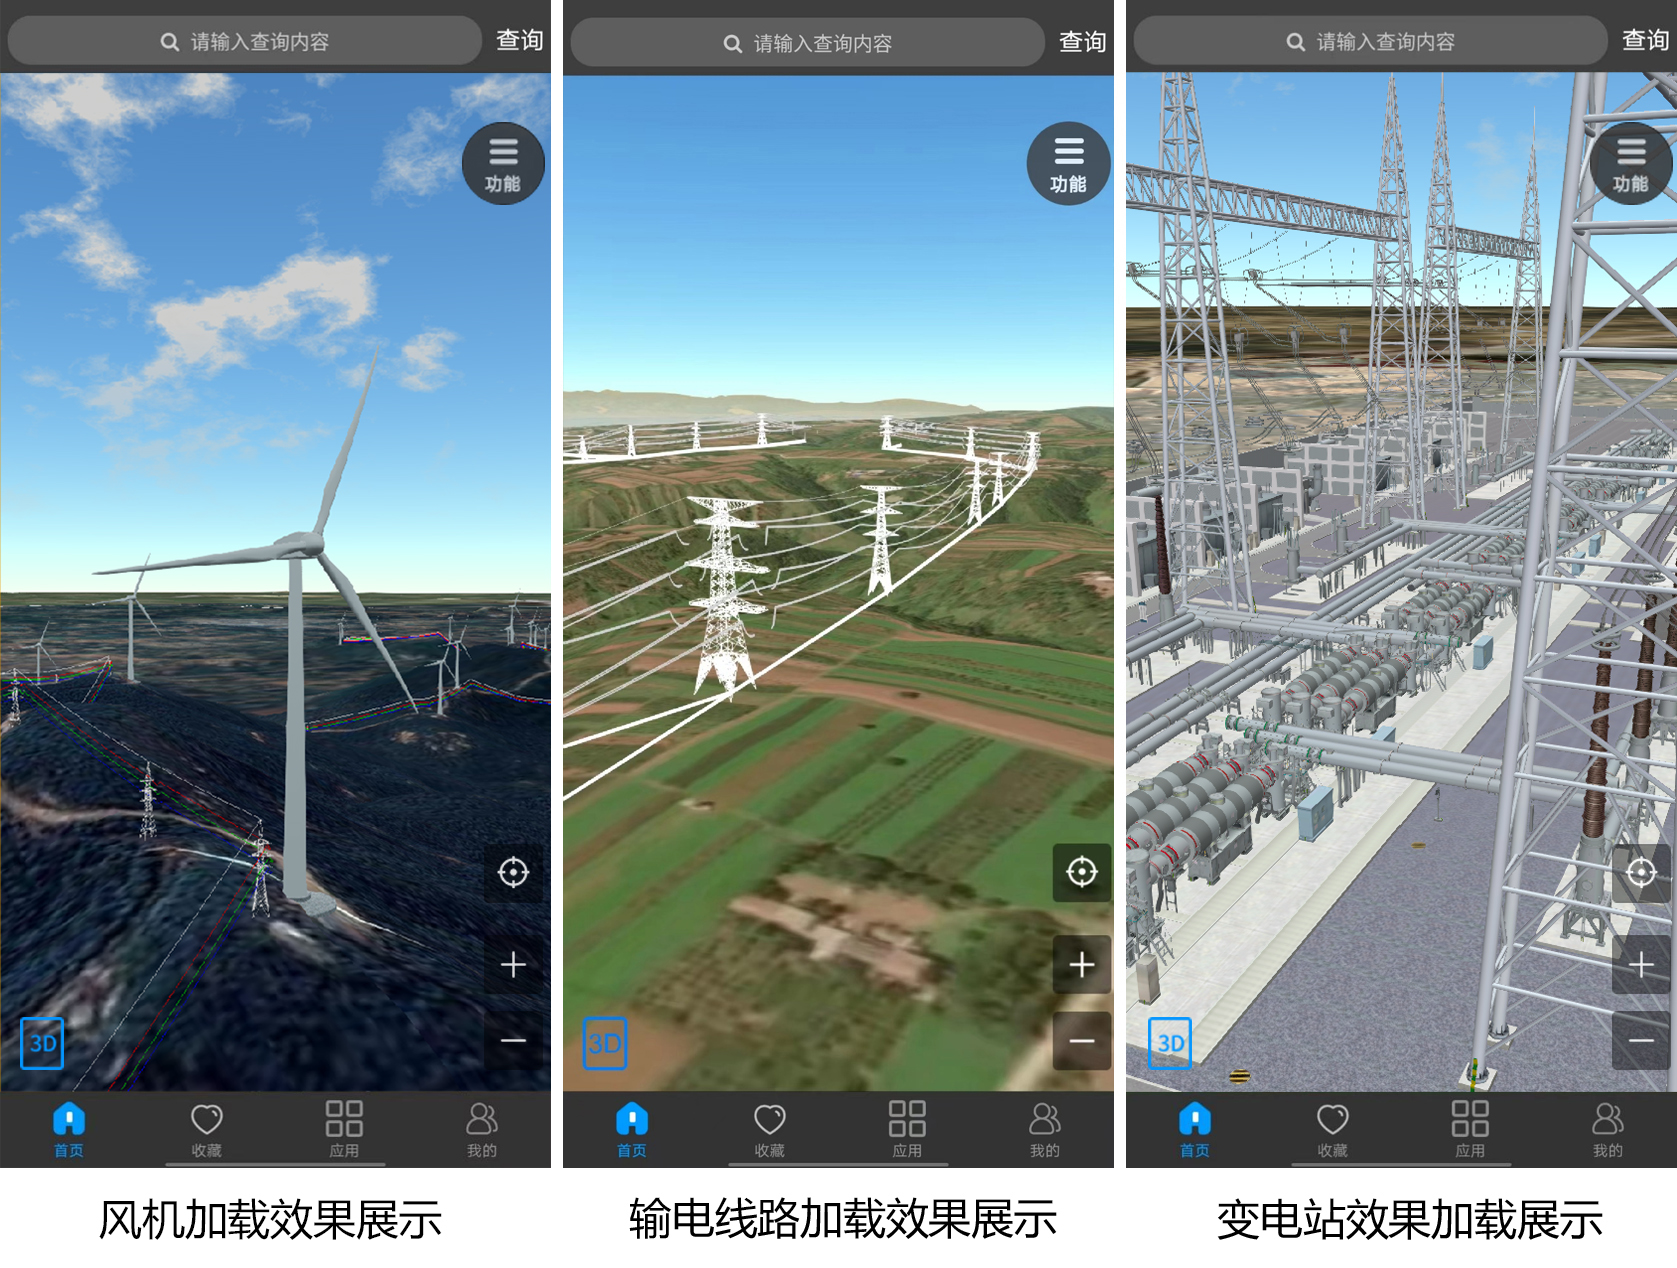Click the search field on transmission line screen
The width and height of the screenshot is (1677, 1268).
click(807, 44)
